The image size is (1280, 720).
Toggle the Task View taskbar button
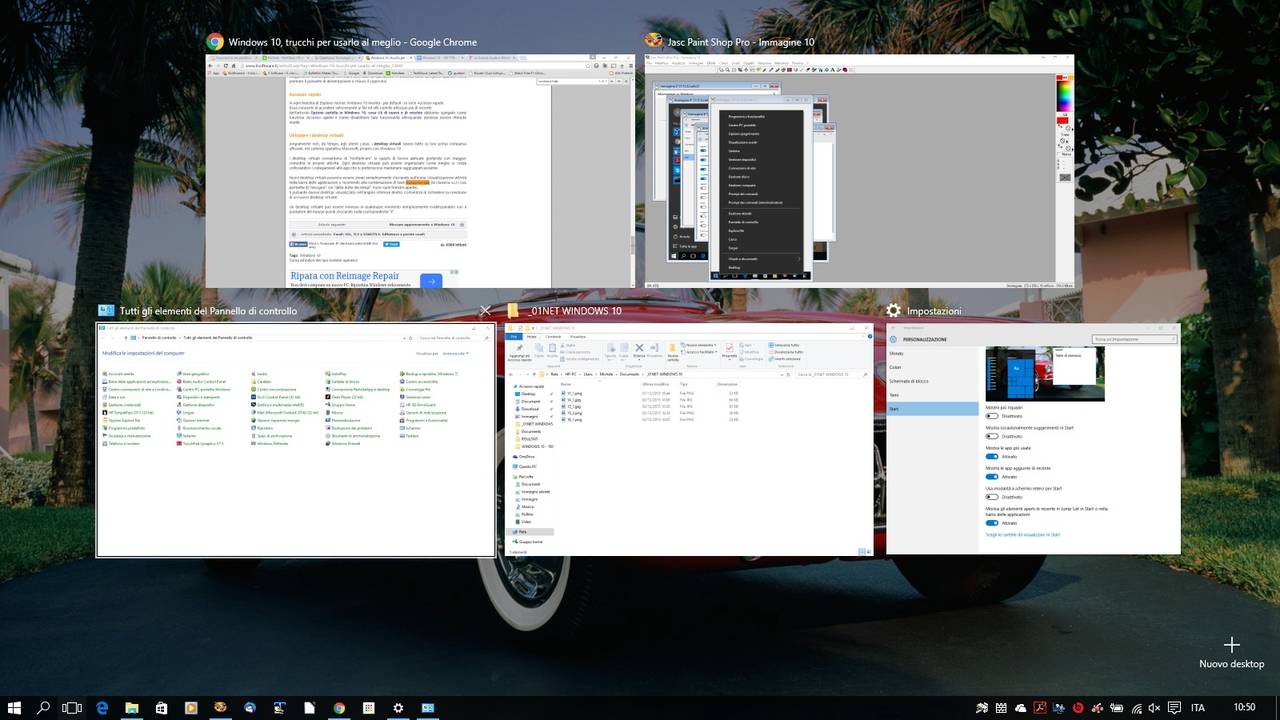click(72, 707)
